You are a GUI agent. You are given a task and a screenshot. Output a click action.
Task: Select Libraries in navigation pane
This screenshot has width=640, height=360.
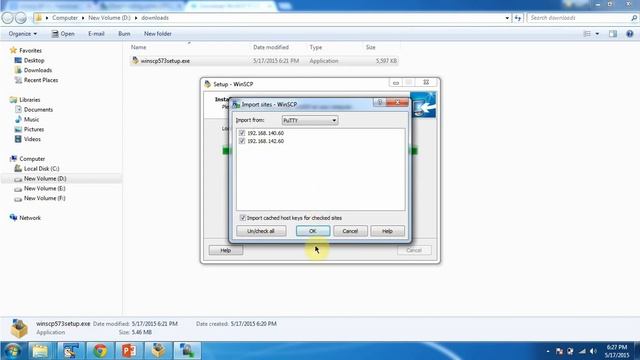30,100
